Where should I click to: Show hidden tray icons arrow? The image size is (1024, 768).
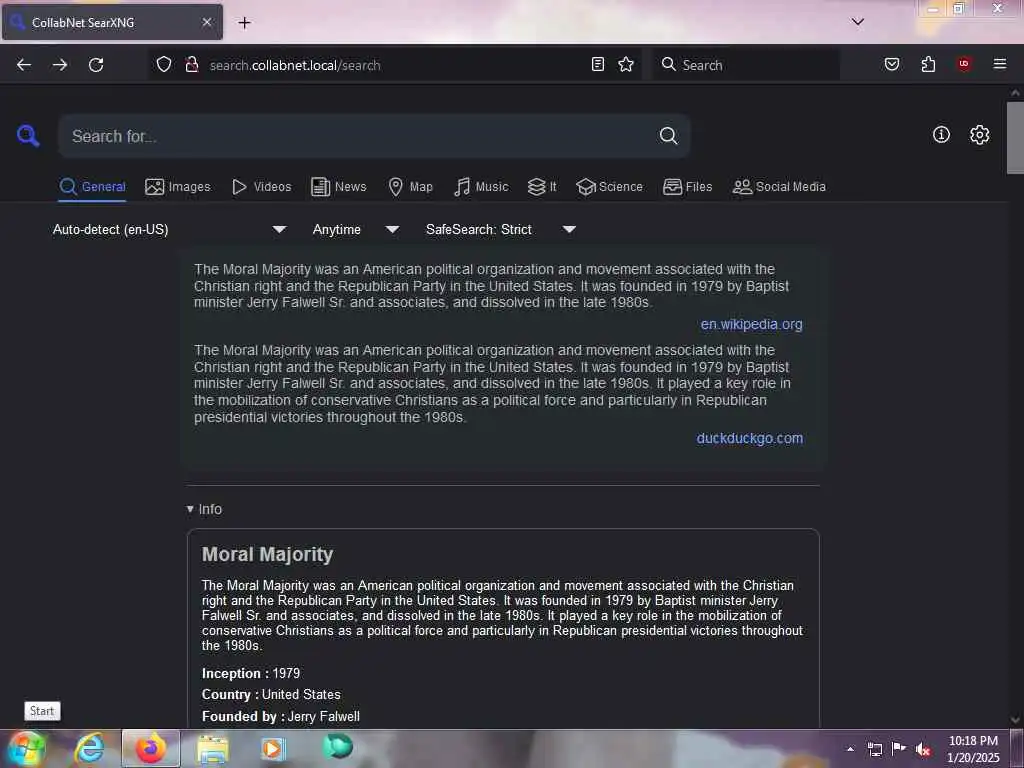coord(850,749)
